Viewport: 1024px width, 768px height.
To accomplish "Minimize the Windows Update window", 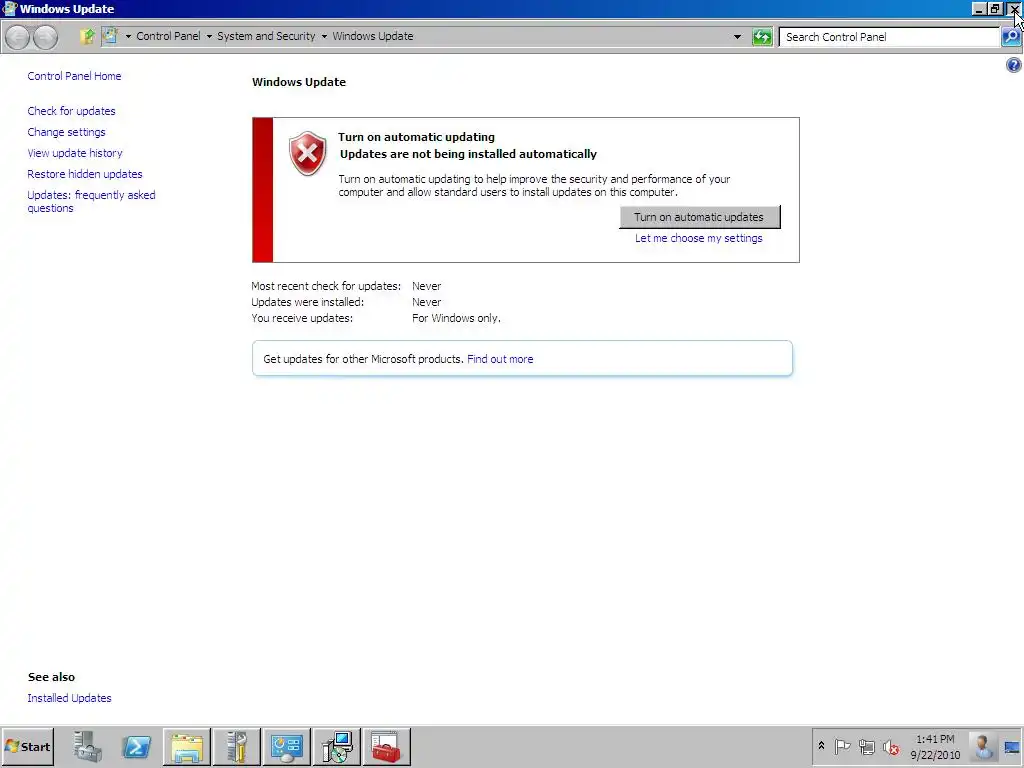I will coord(979,8).
